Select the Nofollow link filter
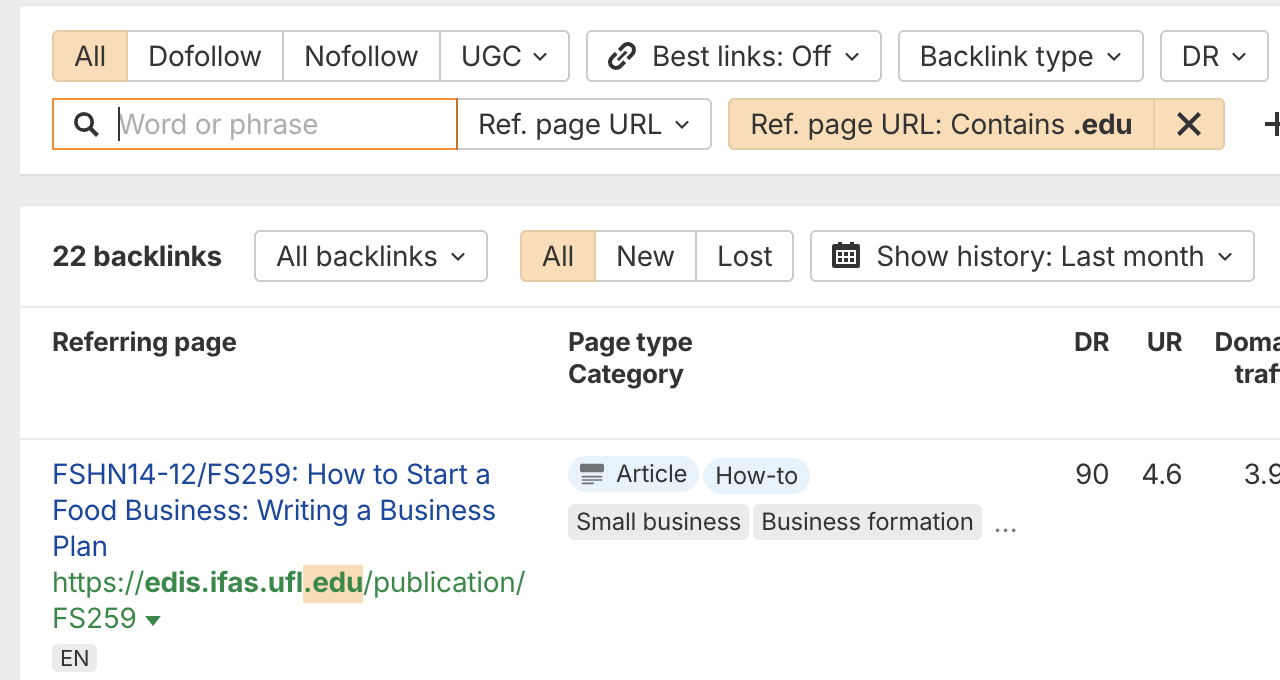 (361, 56)
